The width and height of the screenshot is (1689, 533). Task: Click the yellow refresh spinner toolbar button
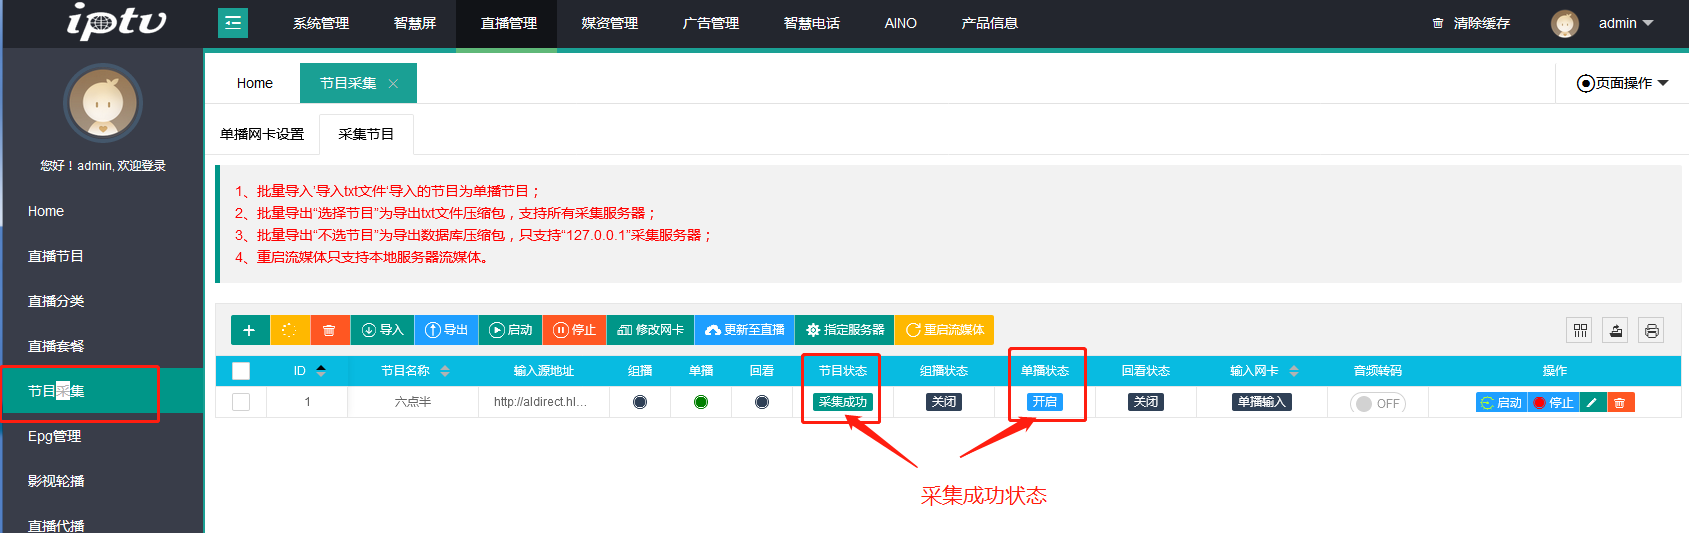pos(289,330)
